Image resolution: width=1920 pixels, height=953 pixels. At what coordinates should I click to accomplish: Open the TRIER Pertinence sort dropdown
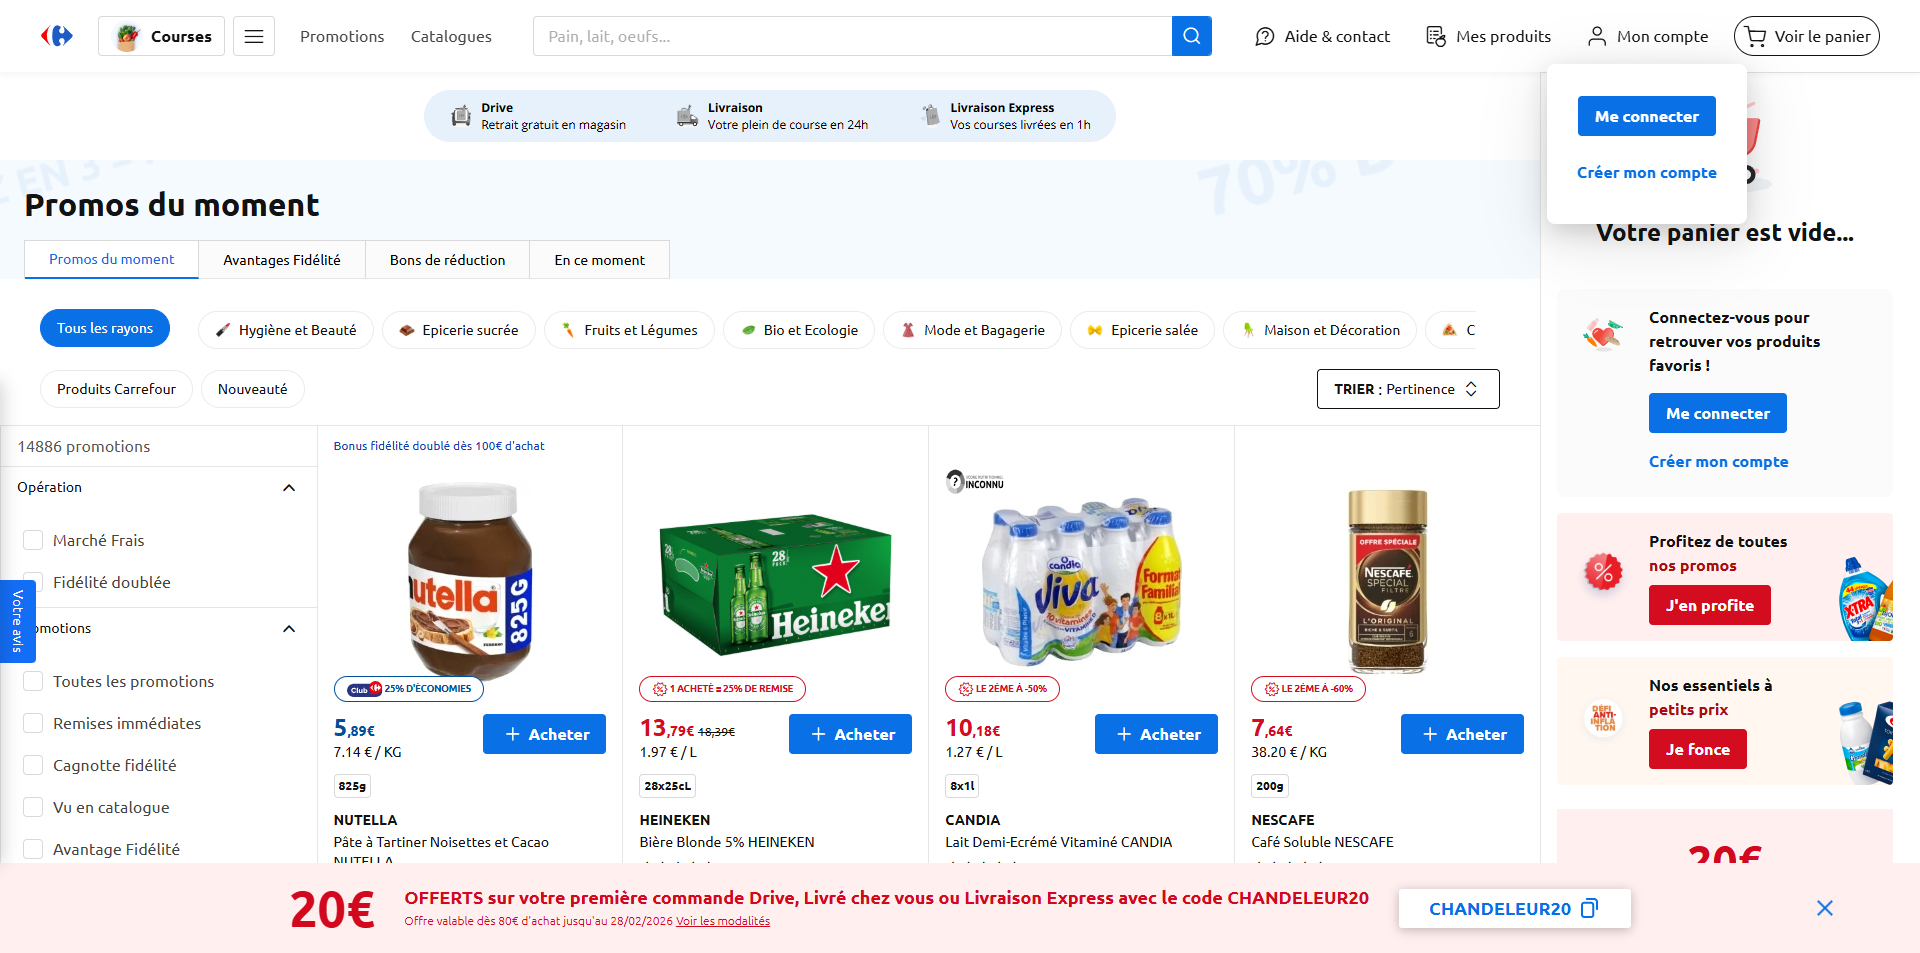pyautogui.click(x=1408, y=389)
